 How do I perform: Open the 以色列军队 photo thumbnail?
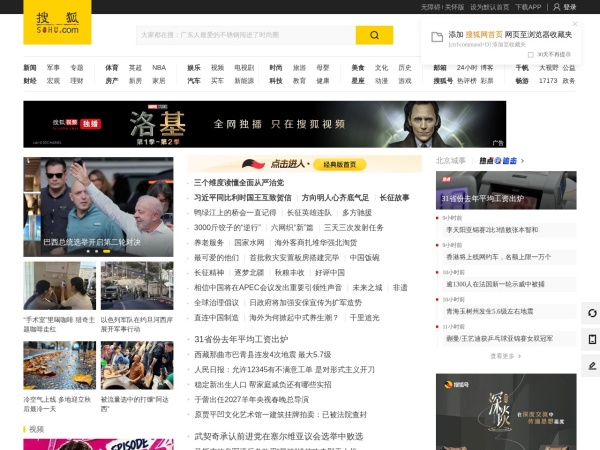tap(137, 285)
